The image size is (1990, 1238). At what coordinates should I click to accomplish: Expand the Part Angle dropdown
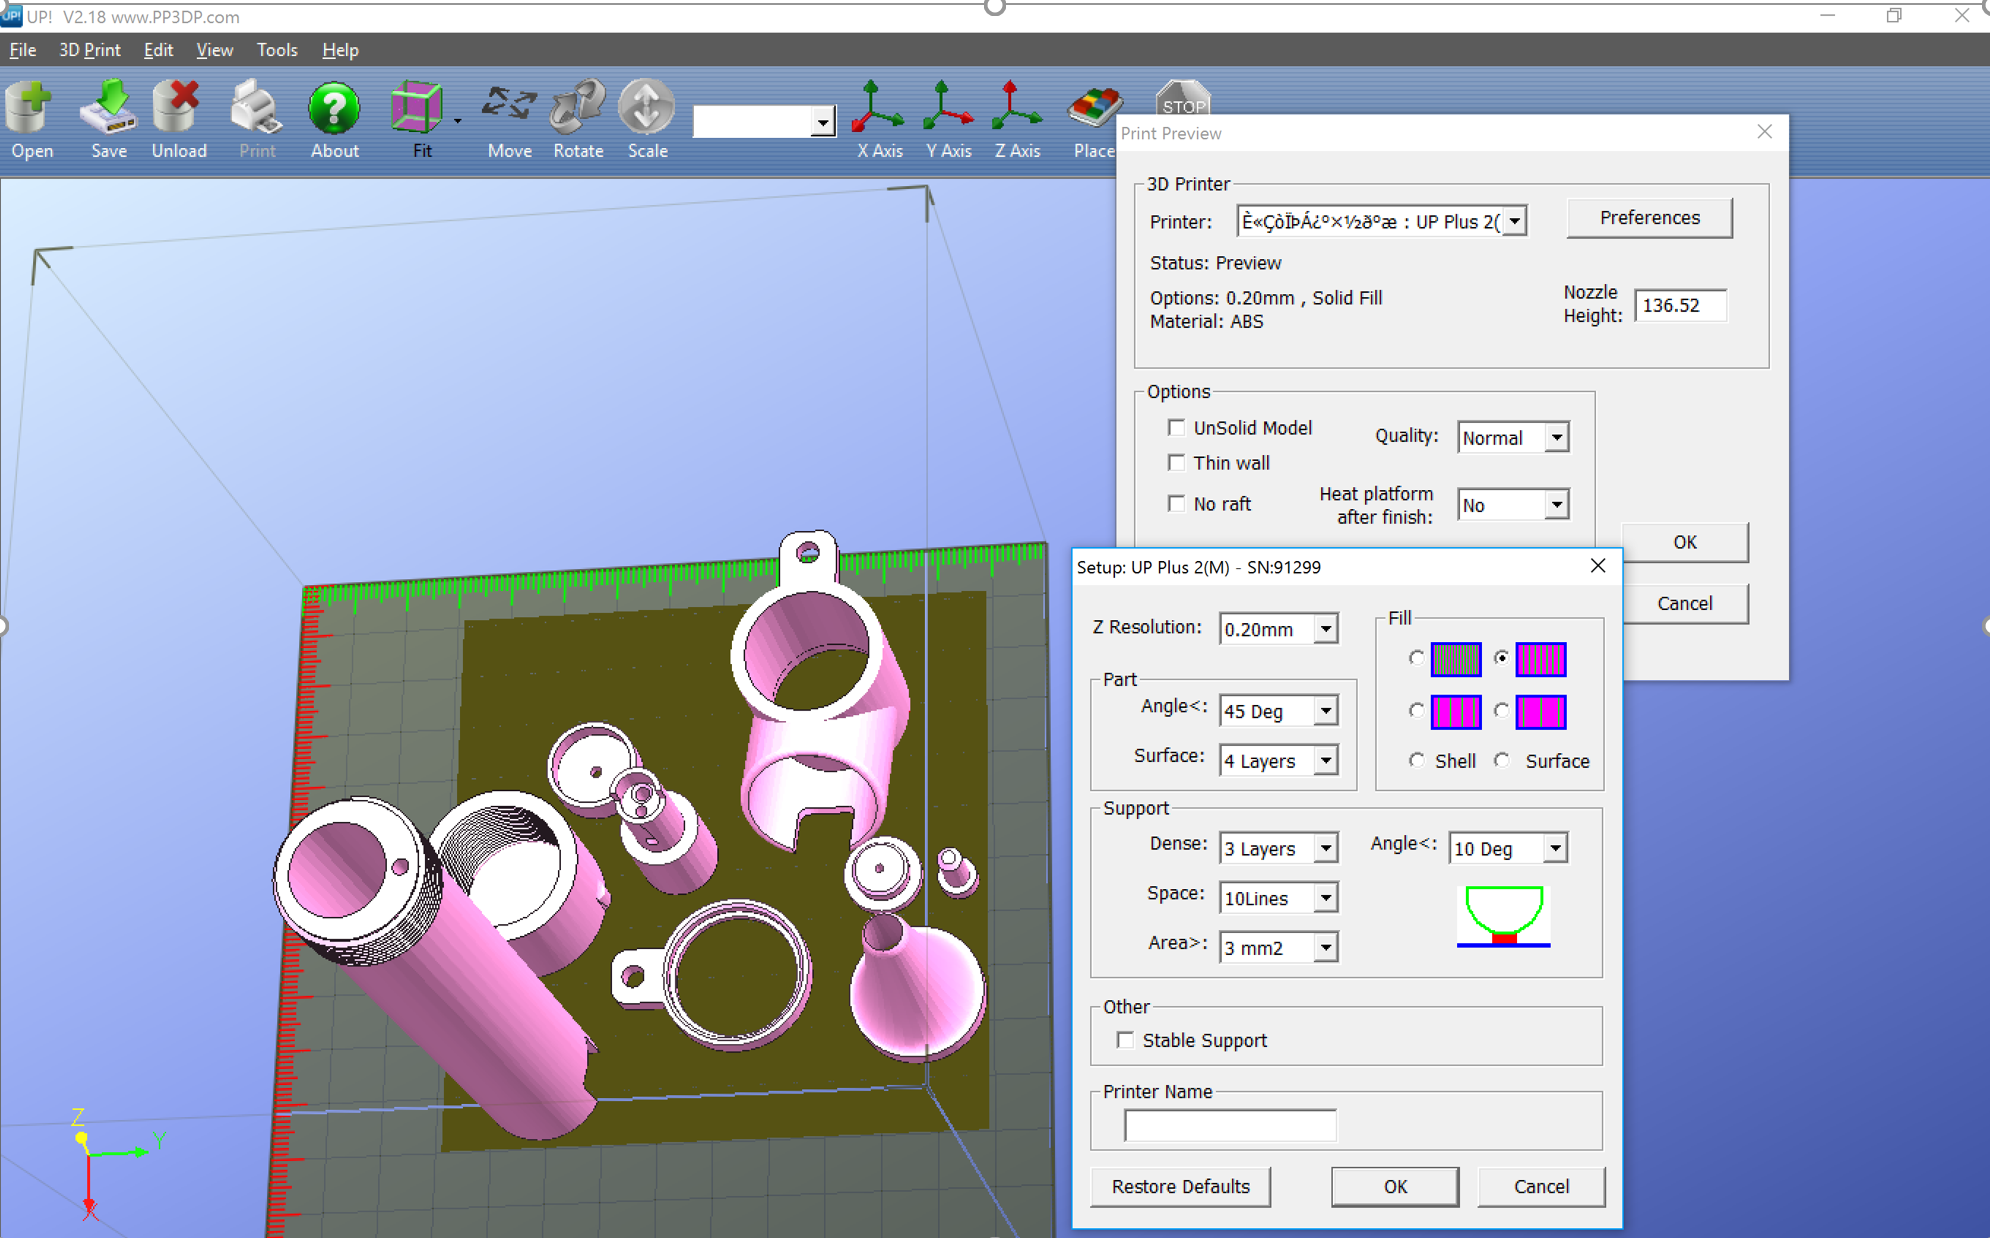click(x=1325, y=711)
